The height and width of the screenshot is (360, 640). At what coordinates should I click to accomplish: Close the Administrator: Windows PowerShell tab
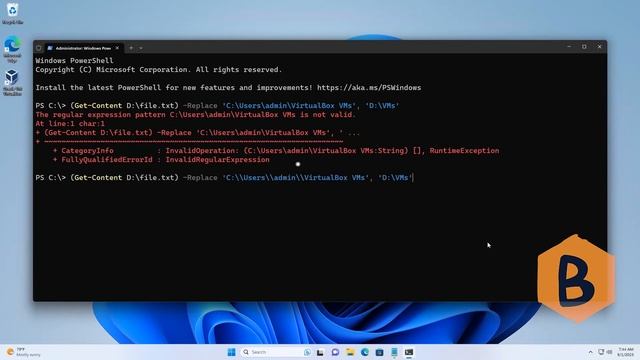[117, 48]
